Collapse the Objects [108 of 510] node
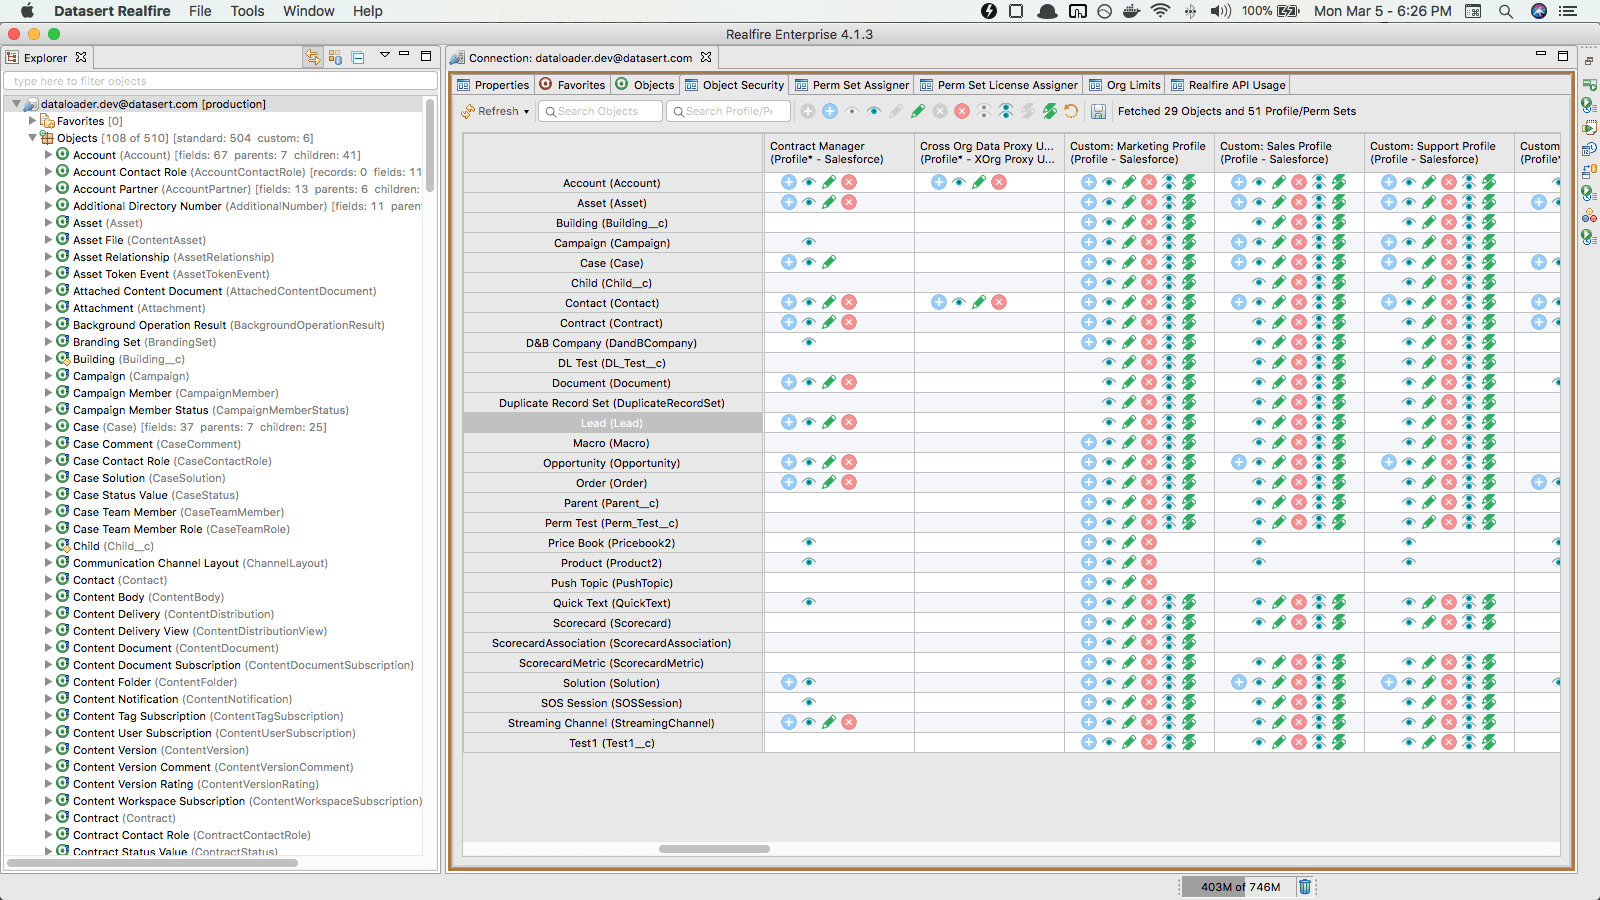Image resolution: width=1600 pixels, height=900 pixels. tap(32, 138)
